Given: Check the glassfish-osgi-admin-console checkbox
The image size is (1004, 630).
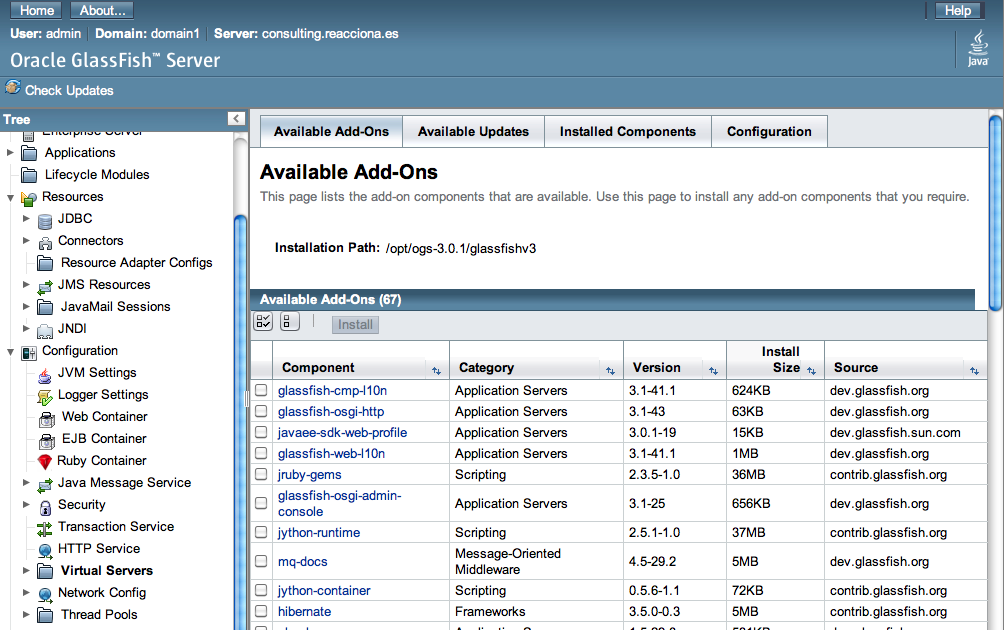Looking at the screenshot, I should click(x=261, y=503).
